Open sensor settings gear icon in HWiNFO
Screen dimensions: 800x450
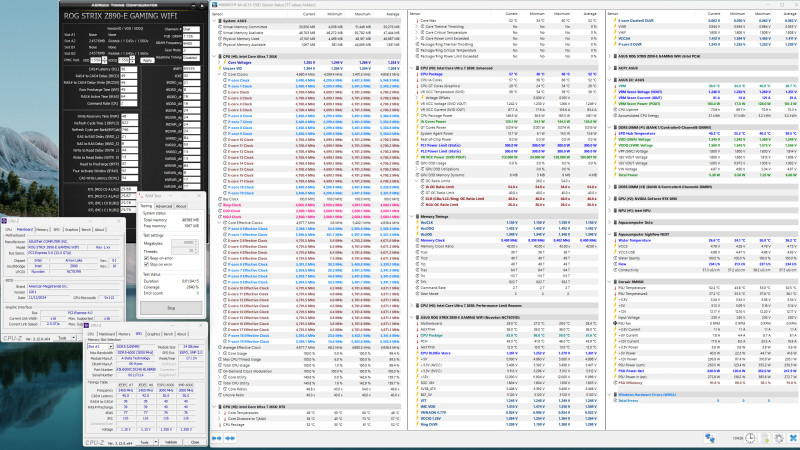coord(779,438)
